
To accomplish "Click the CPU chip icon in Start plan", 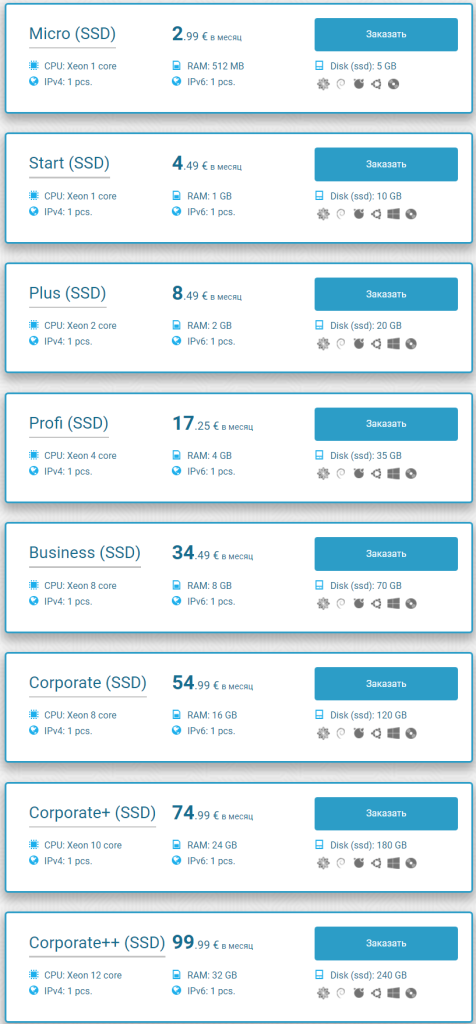I will [34, 196].
